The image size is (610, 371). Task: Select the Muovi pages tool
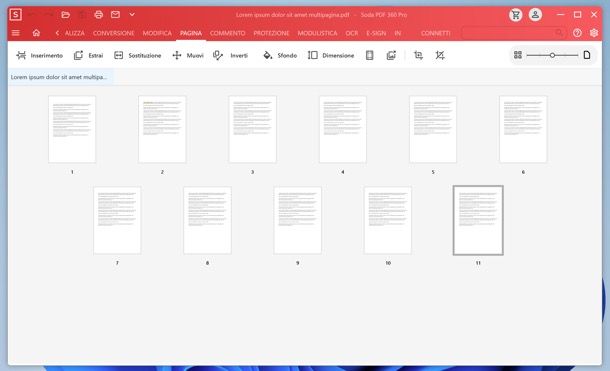click(x=188, y=56)
